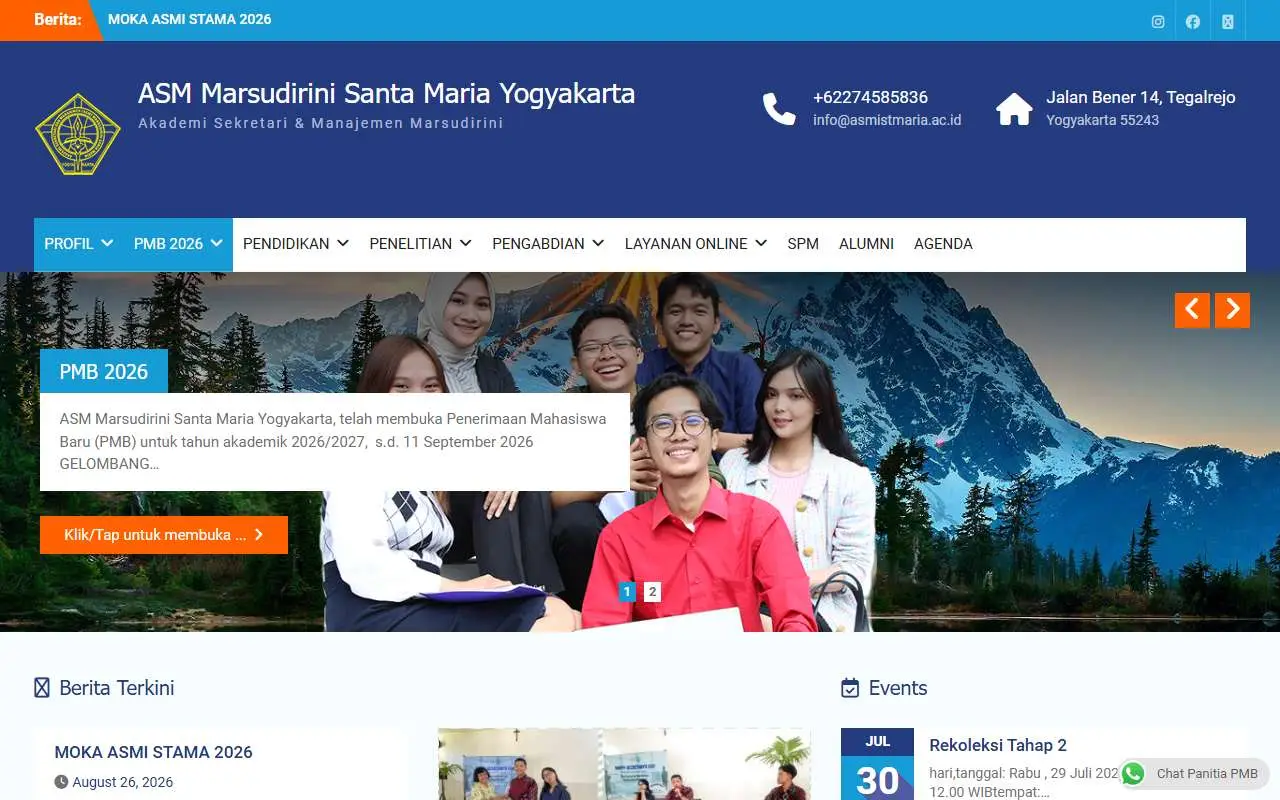Image resolution: width=1280 pixels, height=800 pixels.
Task: Click the Berita Terkini heading icon
Action: [42, 688]
